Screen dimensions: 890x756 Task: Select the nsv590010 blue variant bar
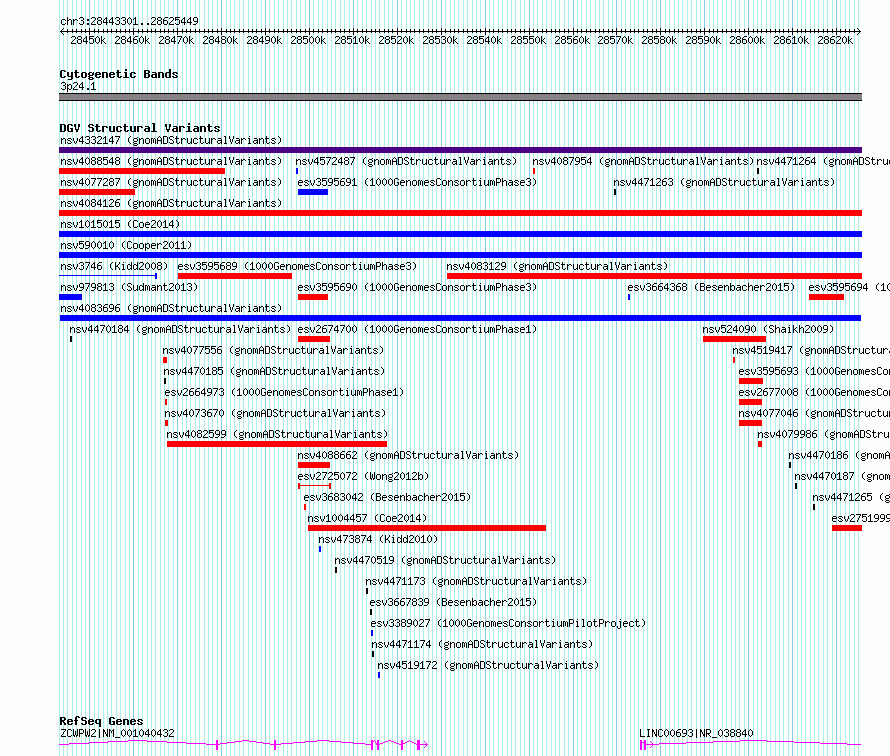460,255
